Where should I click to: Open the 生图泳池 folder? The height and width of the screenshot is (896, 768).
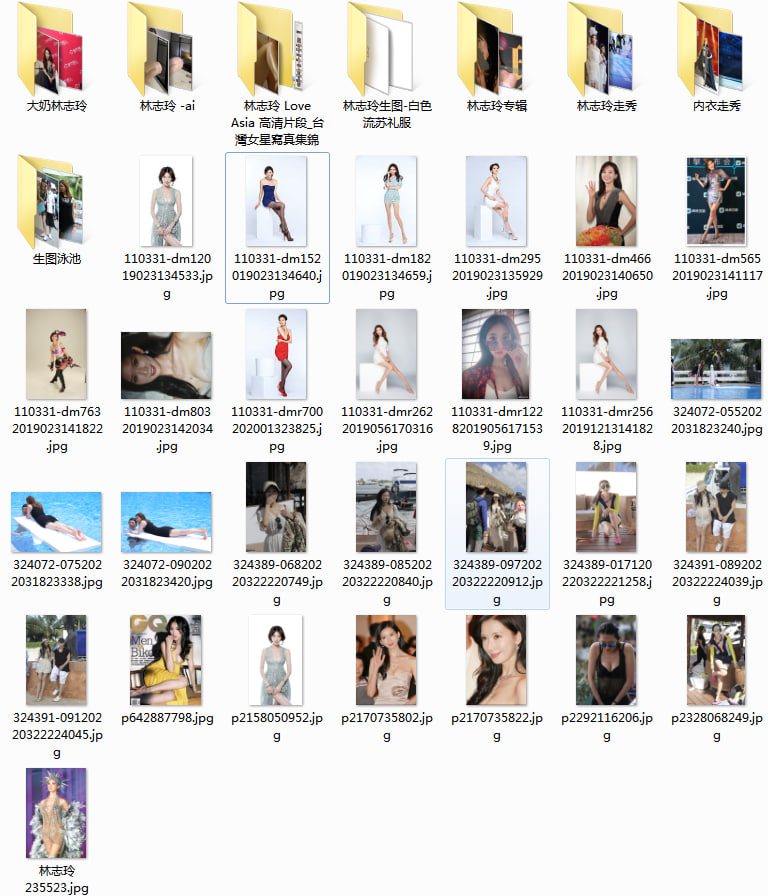[56, 201]
